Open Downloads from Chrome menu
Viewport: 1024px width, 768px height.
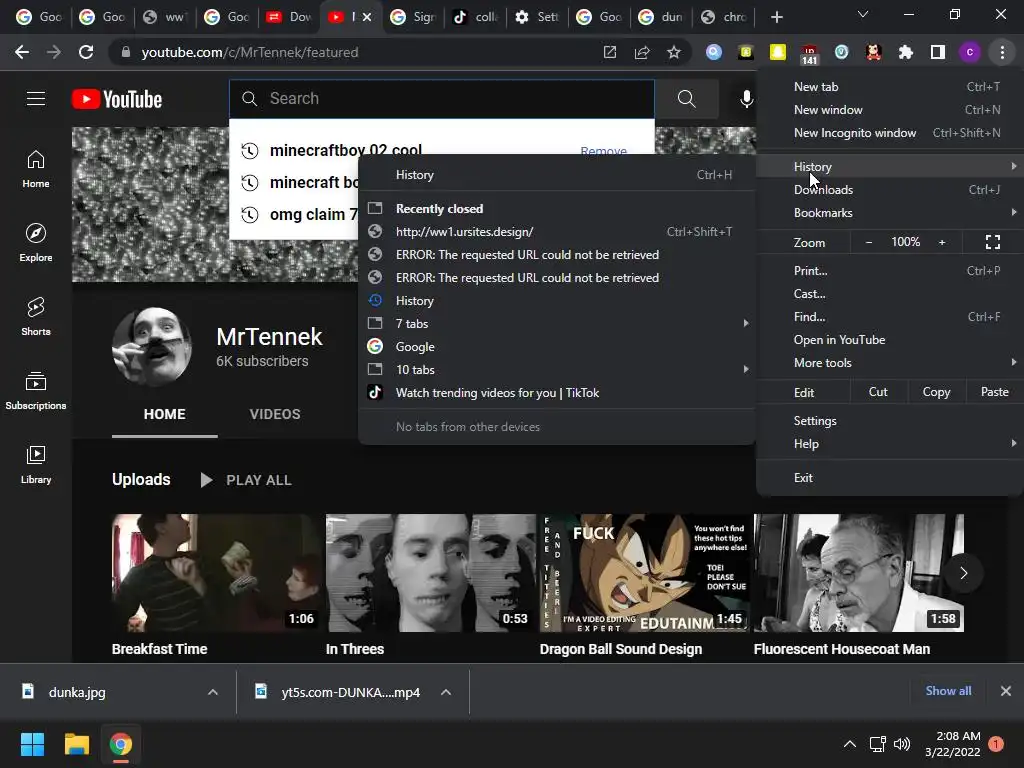889,190
